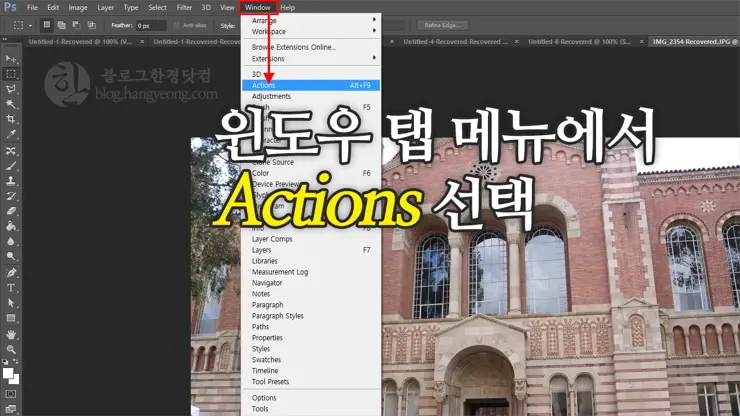
Task: Open the Filter menu
Action: [x=184, y=8]
